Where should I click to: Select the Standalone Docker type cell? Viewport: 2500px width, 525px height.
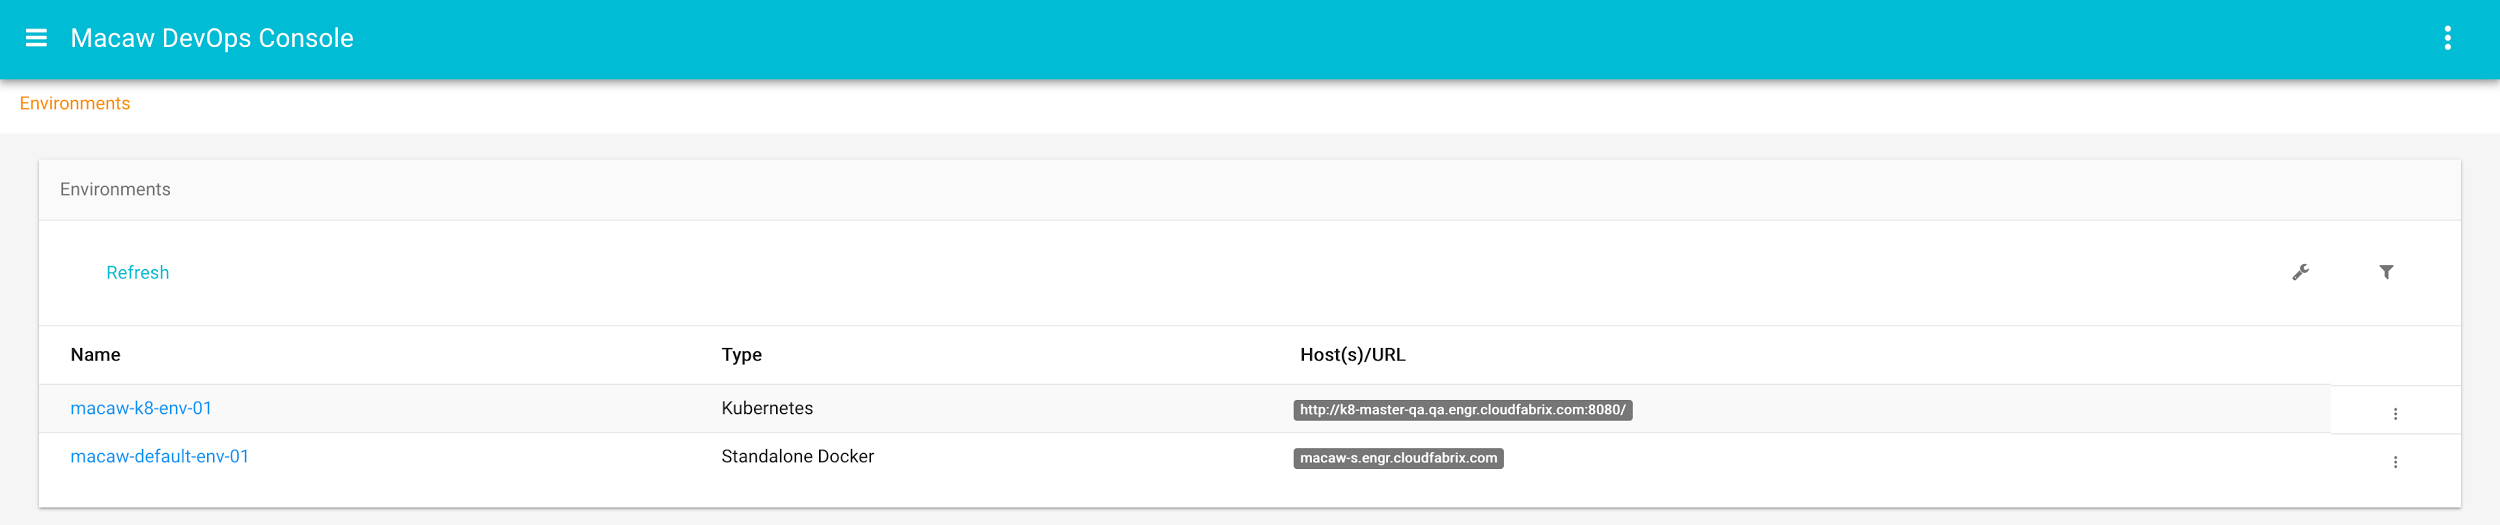797,456
